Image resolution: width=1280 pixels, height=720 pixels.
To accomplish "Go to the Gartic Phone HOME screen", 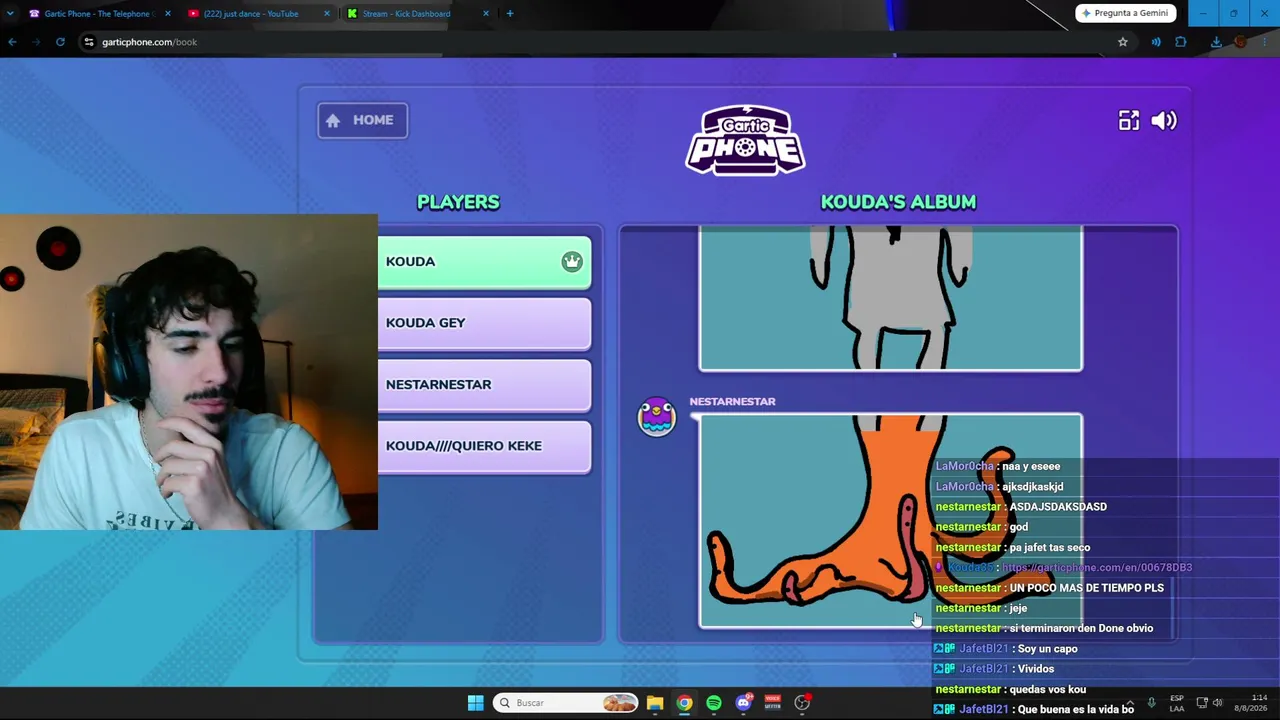I will (362, 120).
